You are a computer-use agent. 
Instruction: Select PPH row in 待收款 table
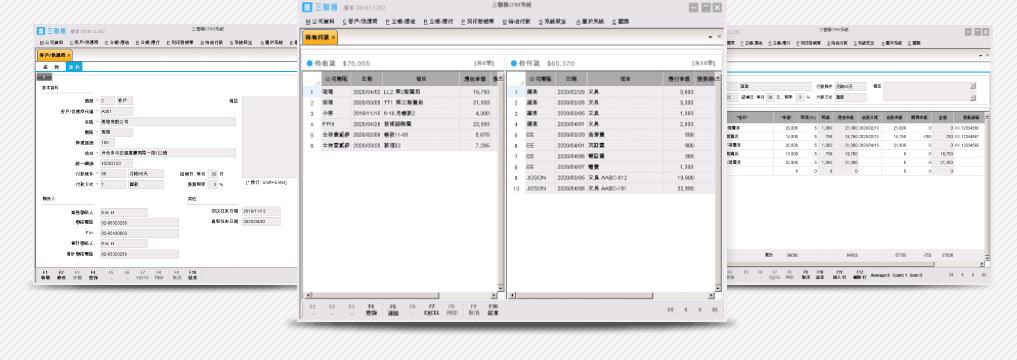click(x=400, y=124)
